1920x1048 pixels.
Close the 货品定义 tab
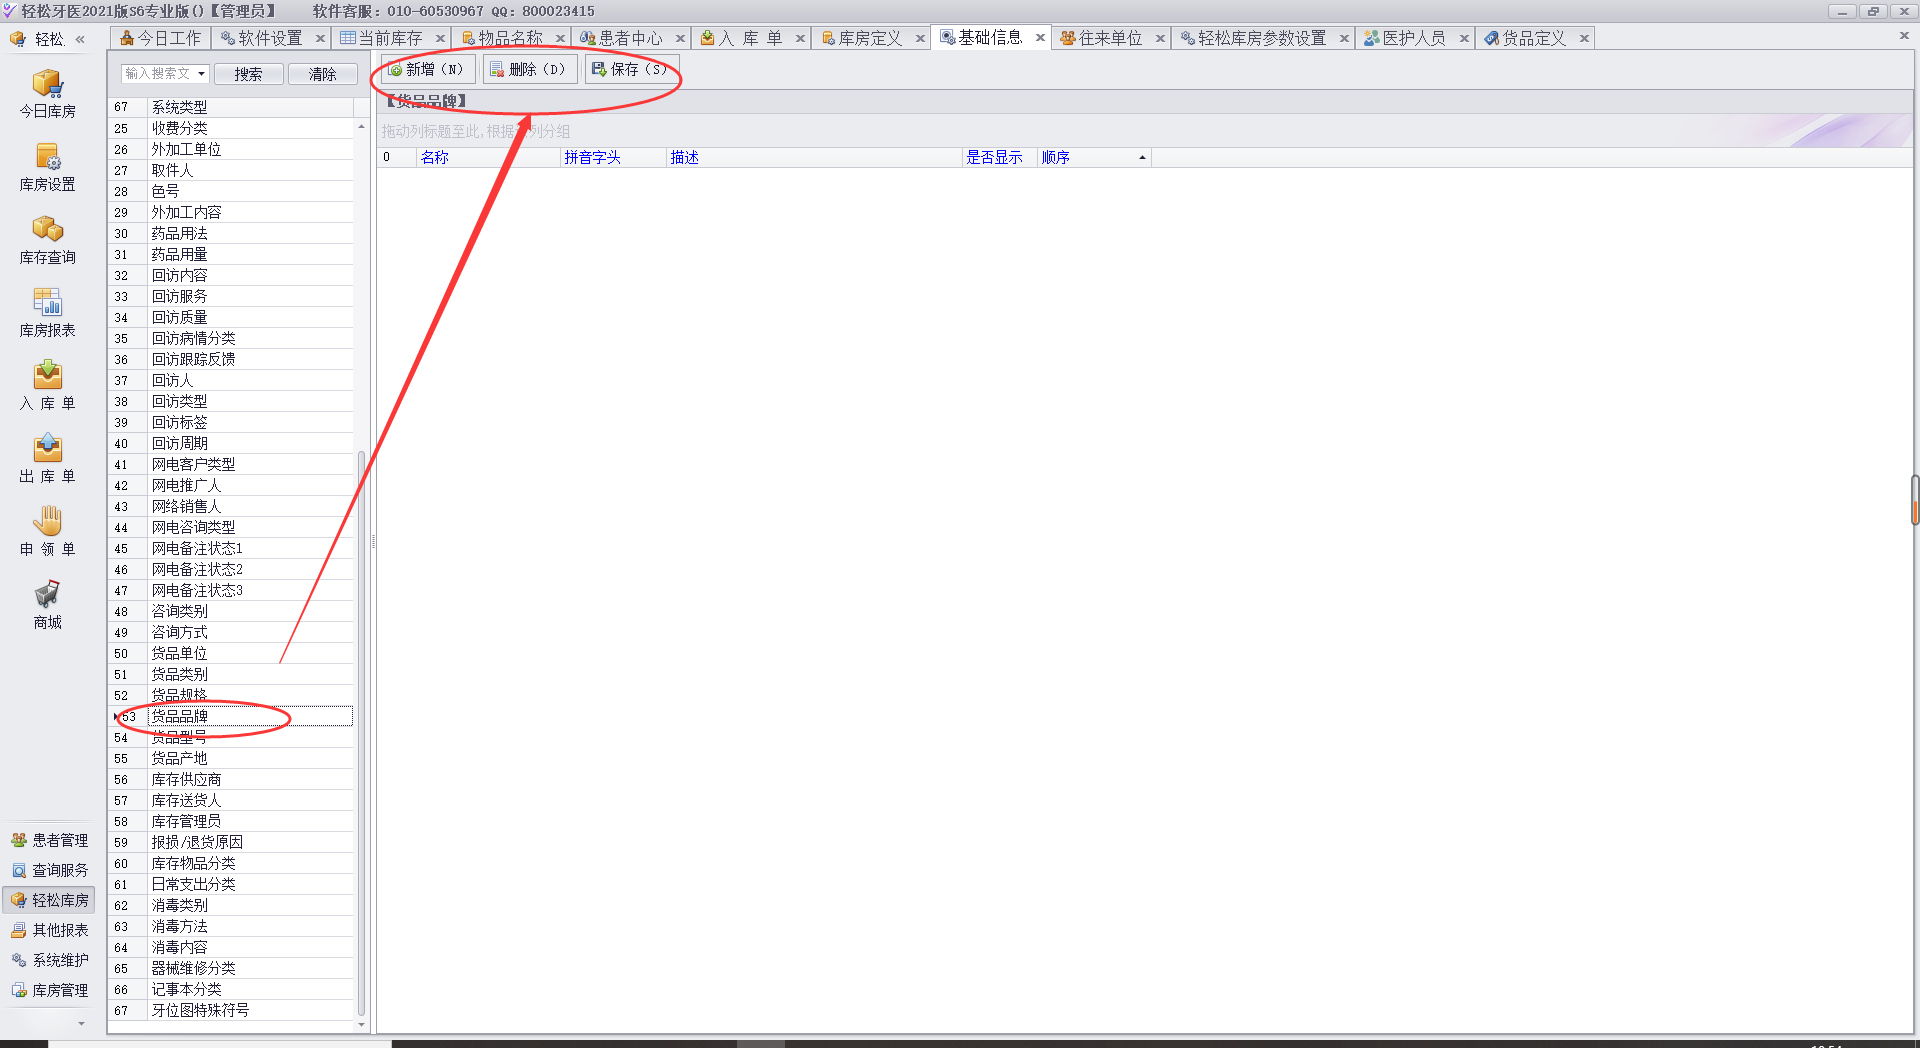[1584, 38]
